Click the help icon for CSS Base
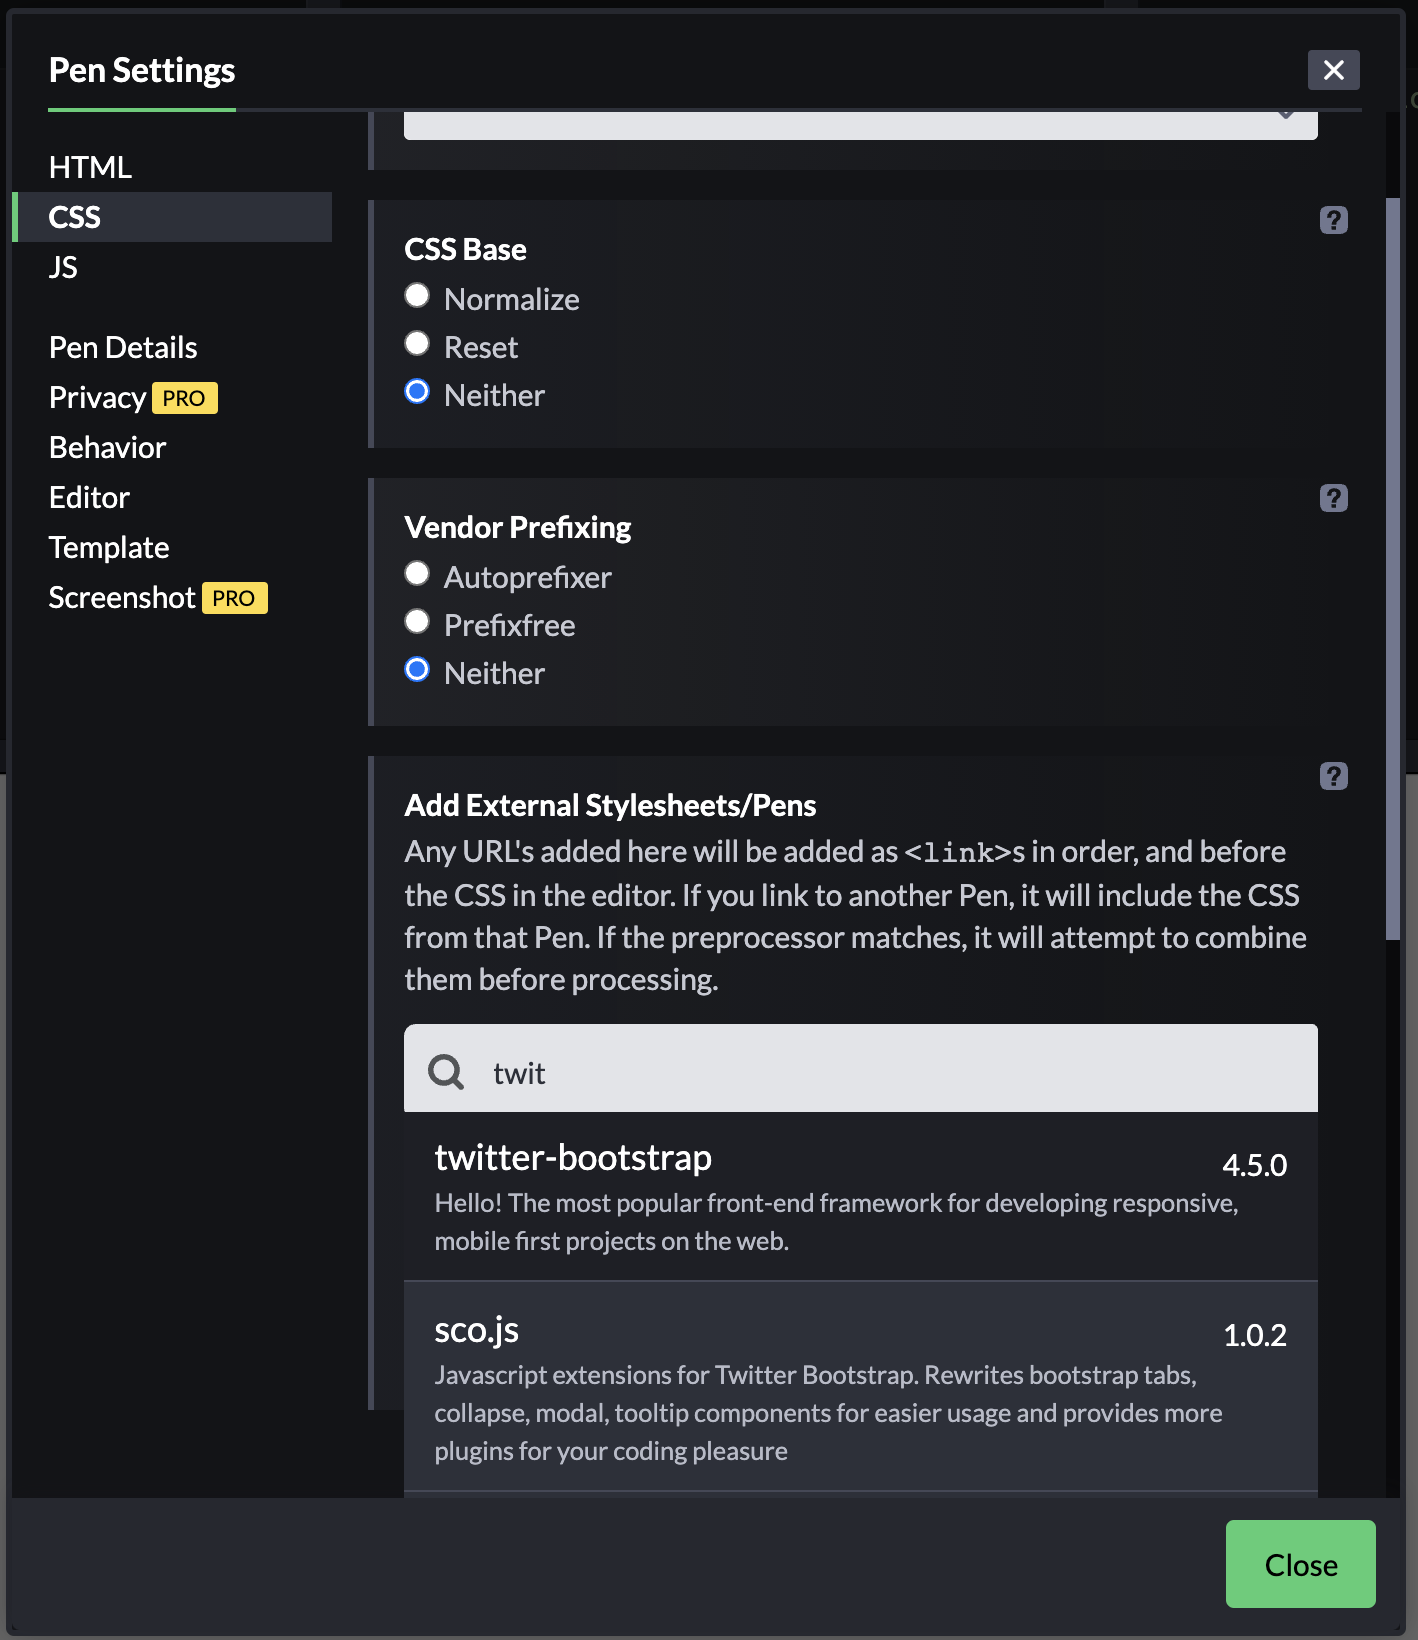1418x1640 pixels. pyautogui.click(x=1333, y=220)
